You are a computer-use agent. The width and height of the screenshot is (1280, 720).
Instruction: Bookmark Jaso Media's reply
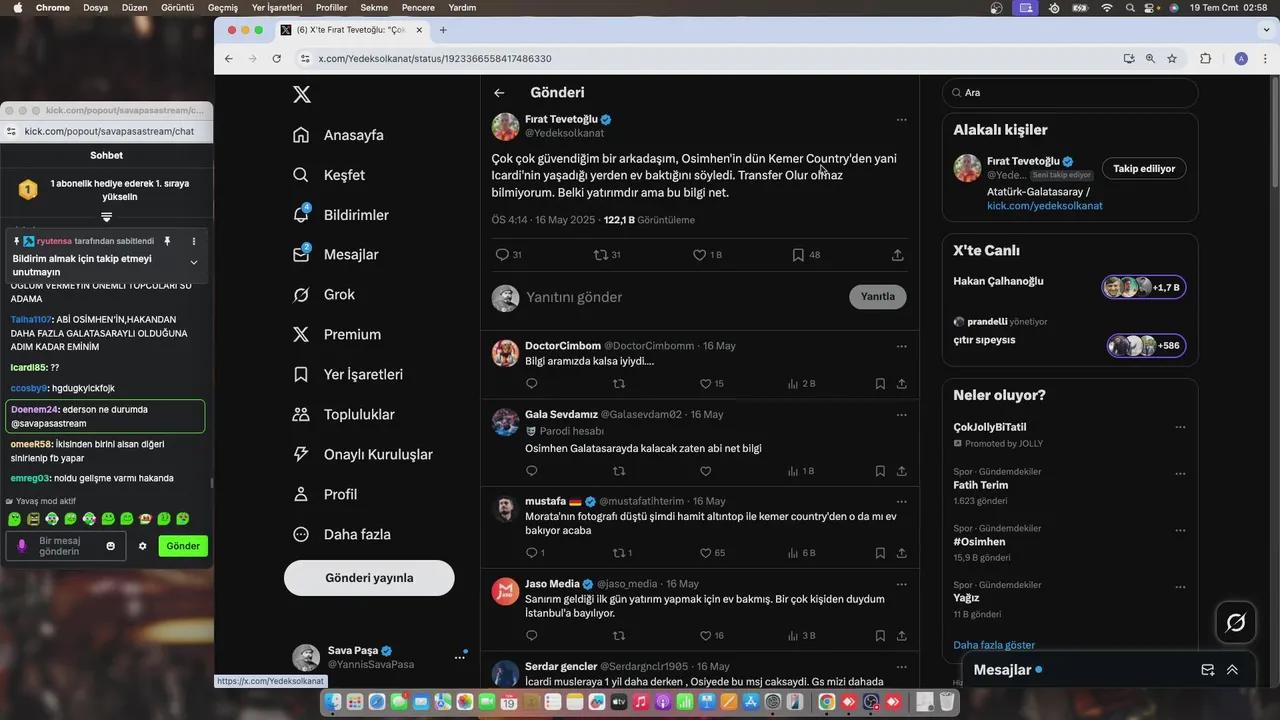[880, 635]
